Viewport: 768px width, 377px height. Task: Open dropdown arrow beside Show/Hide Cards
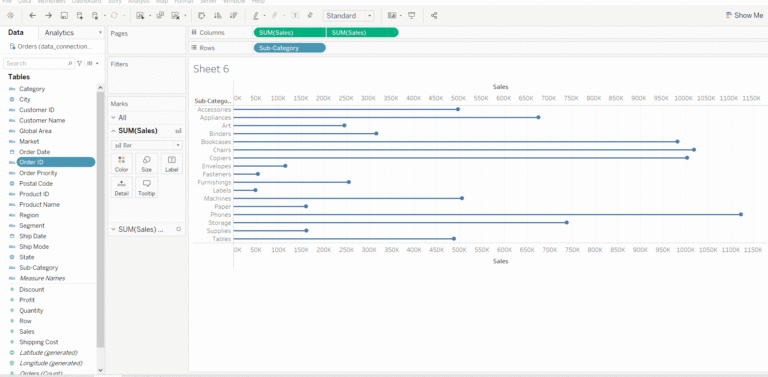(401, 16)
